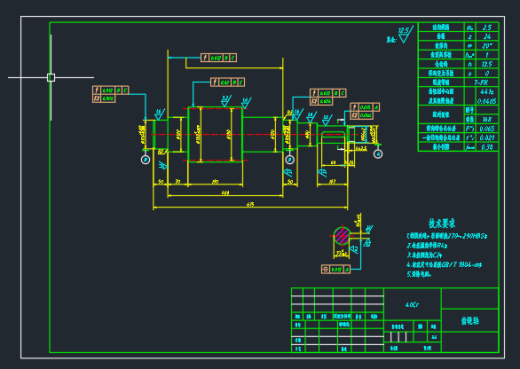Screen dimensions: 520x369
Task: Click the 7-FK accuracy grade cell
Action: [481, 82]
